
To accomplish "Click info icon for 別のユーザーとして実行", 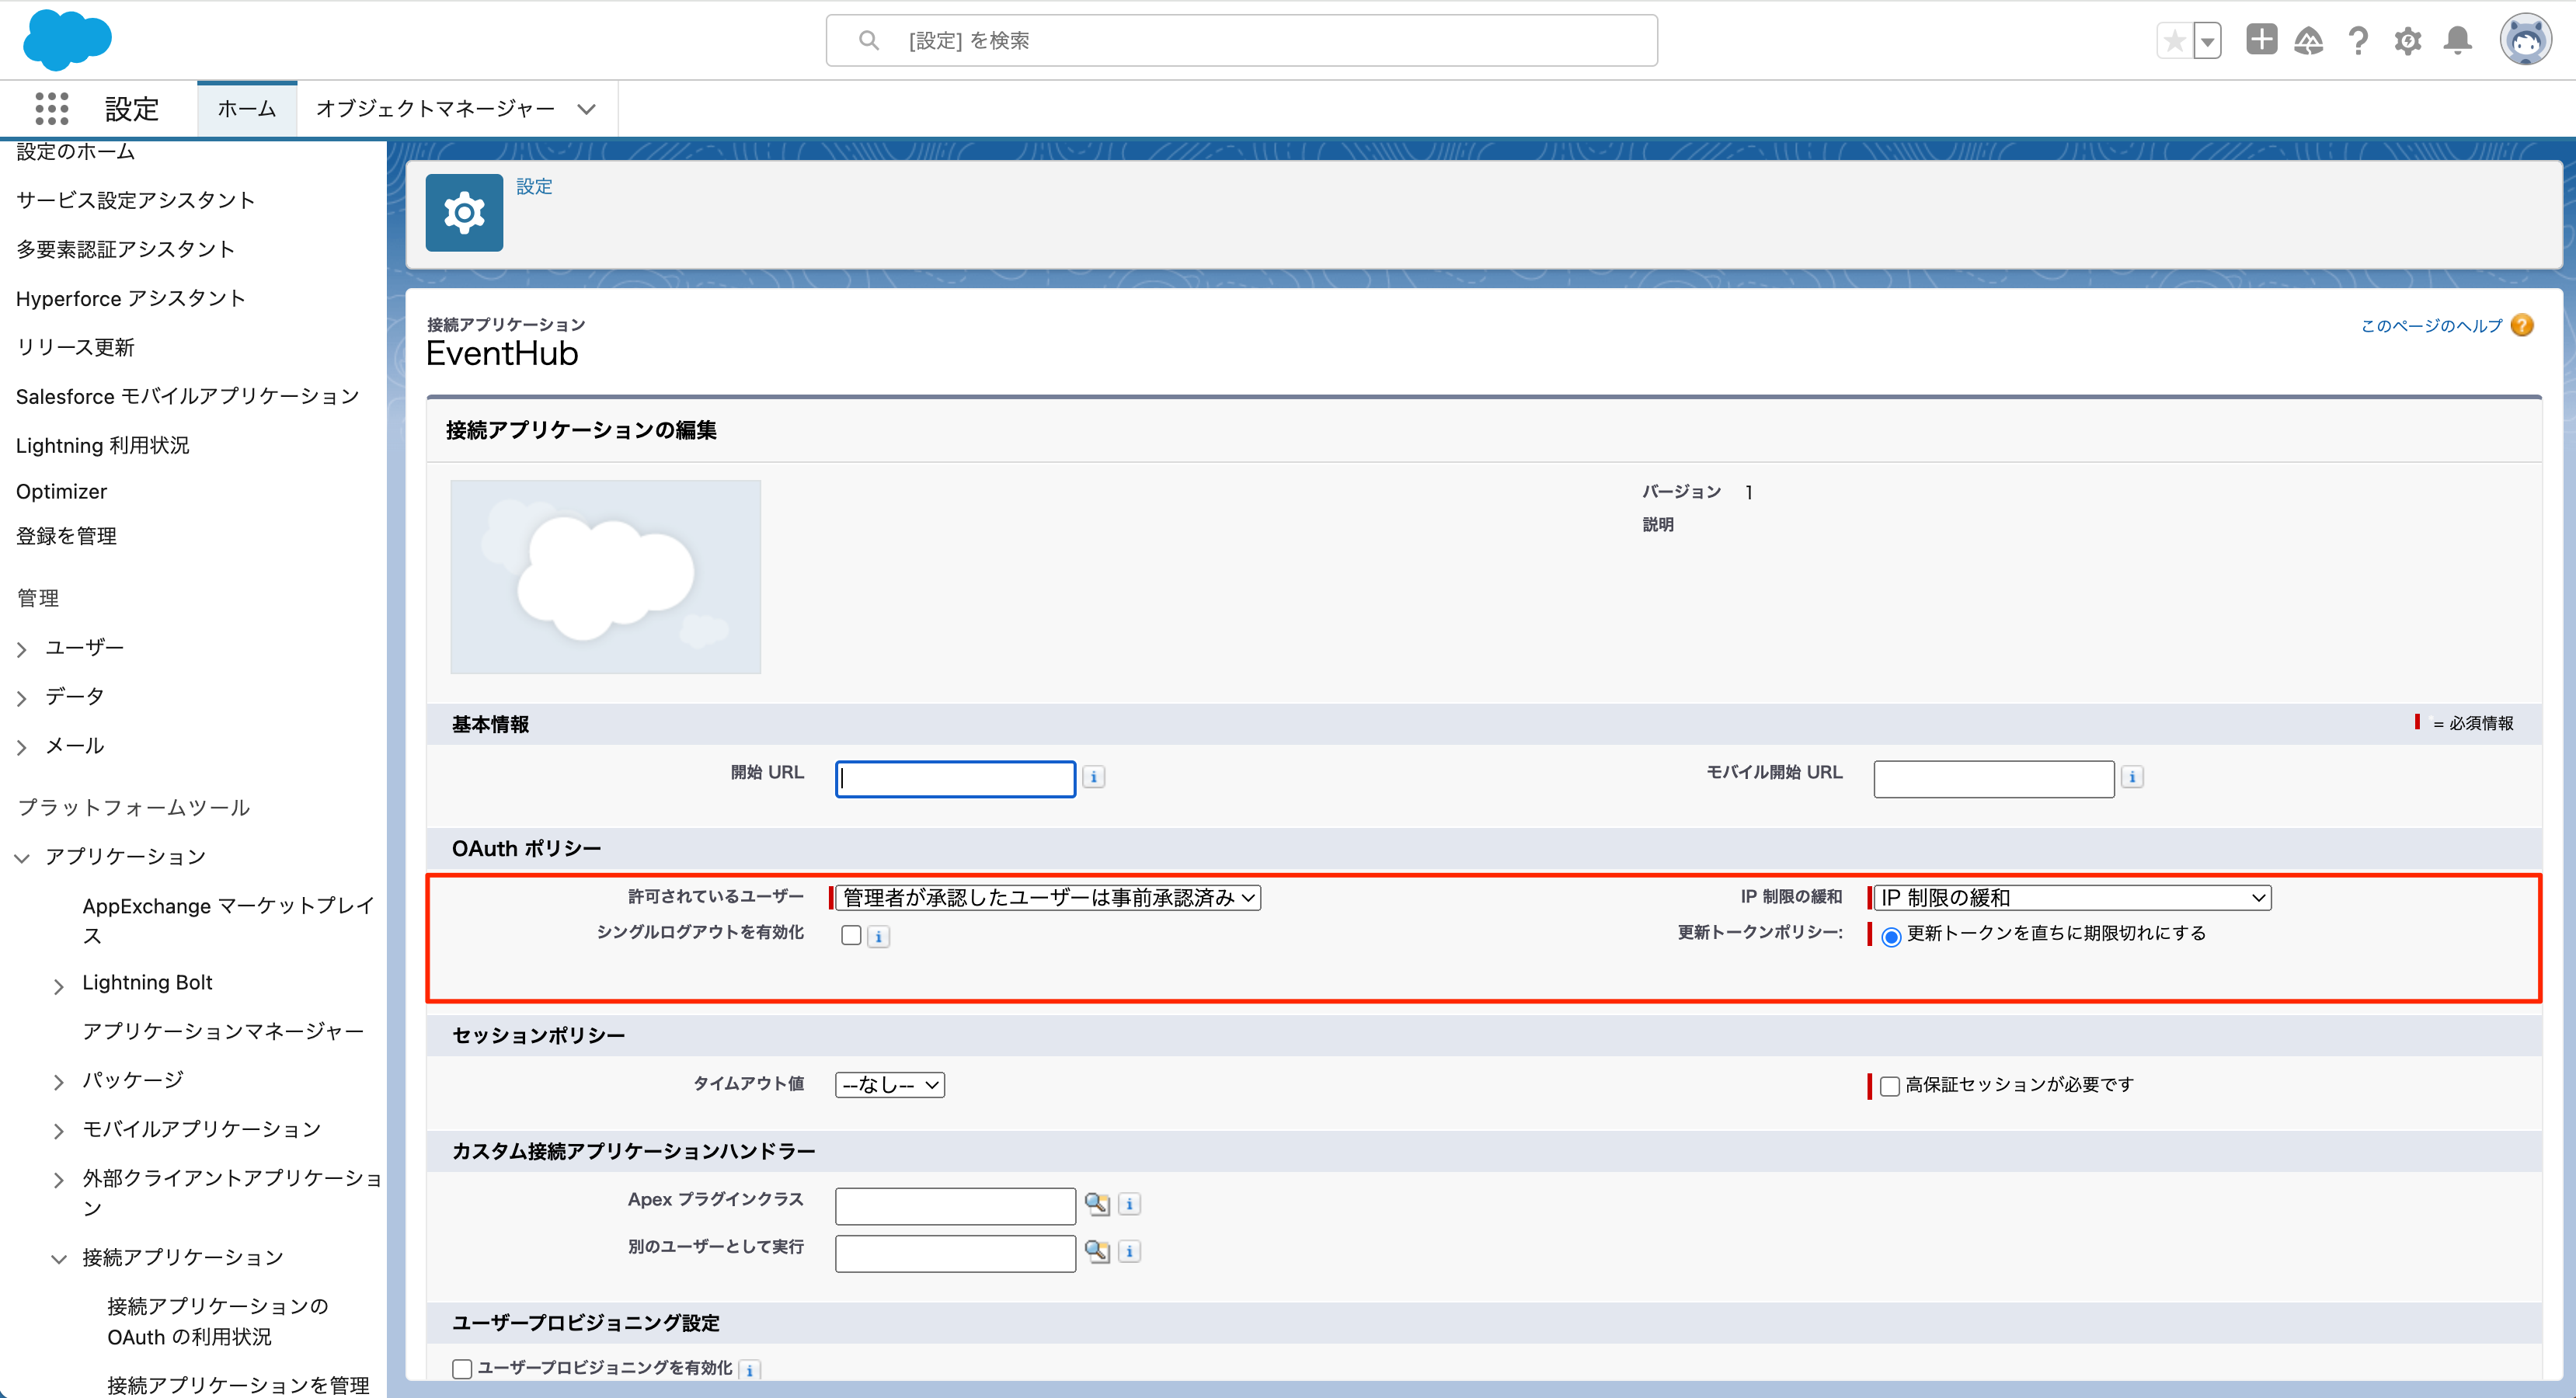I will click(x=1129, y=1251).
